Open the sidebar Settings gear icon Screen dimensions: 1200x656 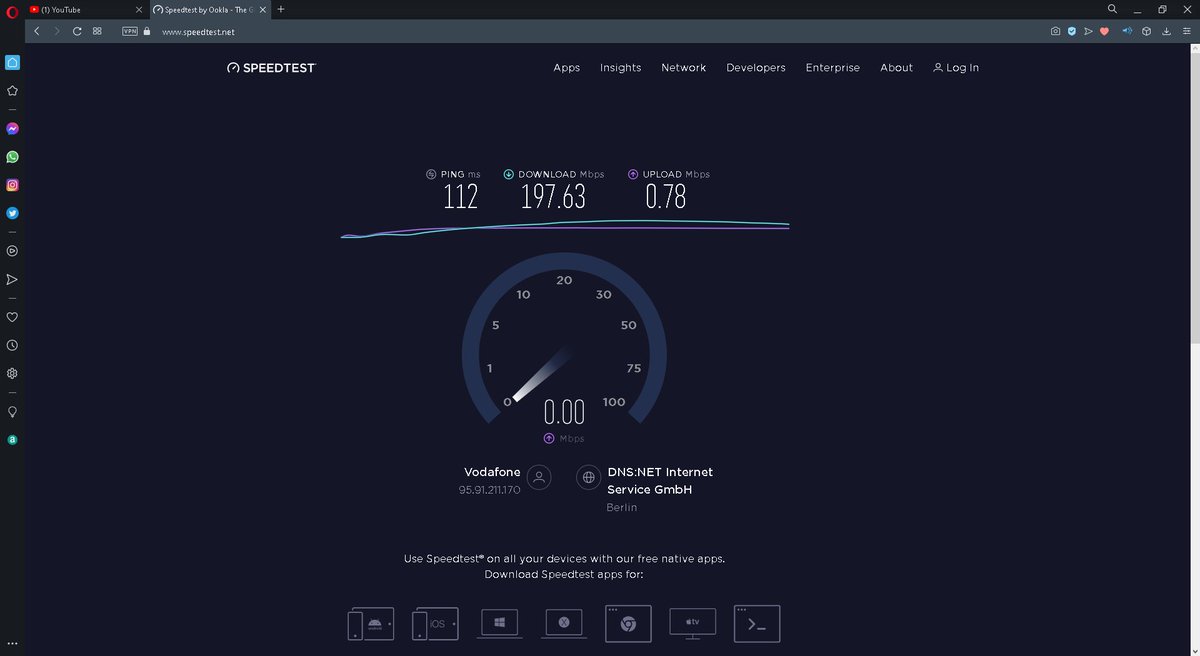[13, 373]
